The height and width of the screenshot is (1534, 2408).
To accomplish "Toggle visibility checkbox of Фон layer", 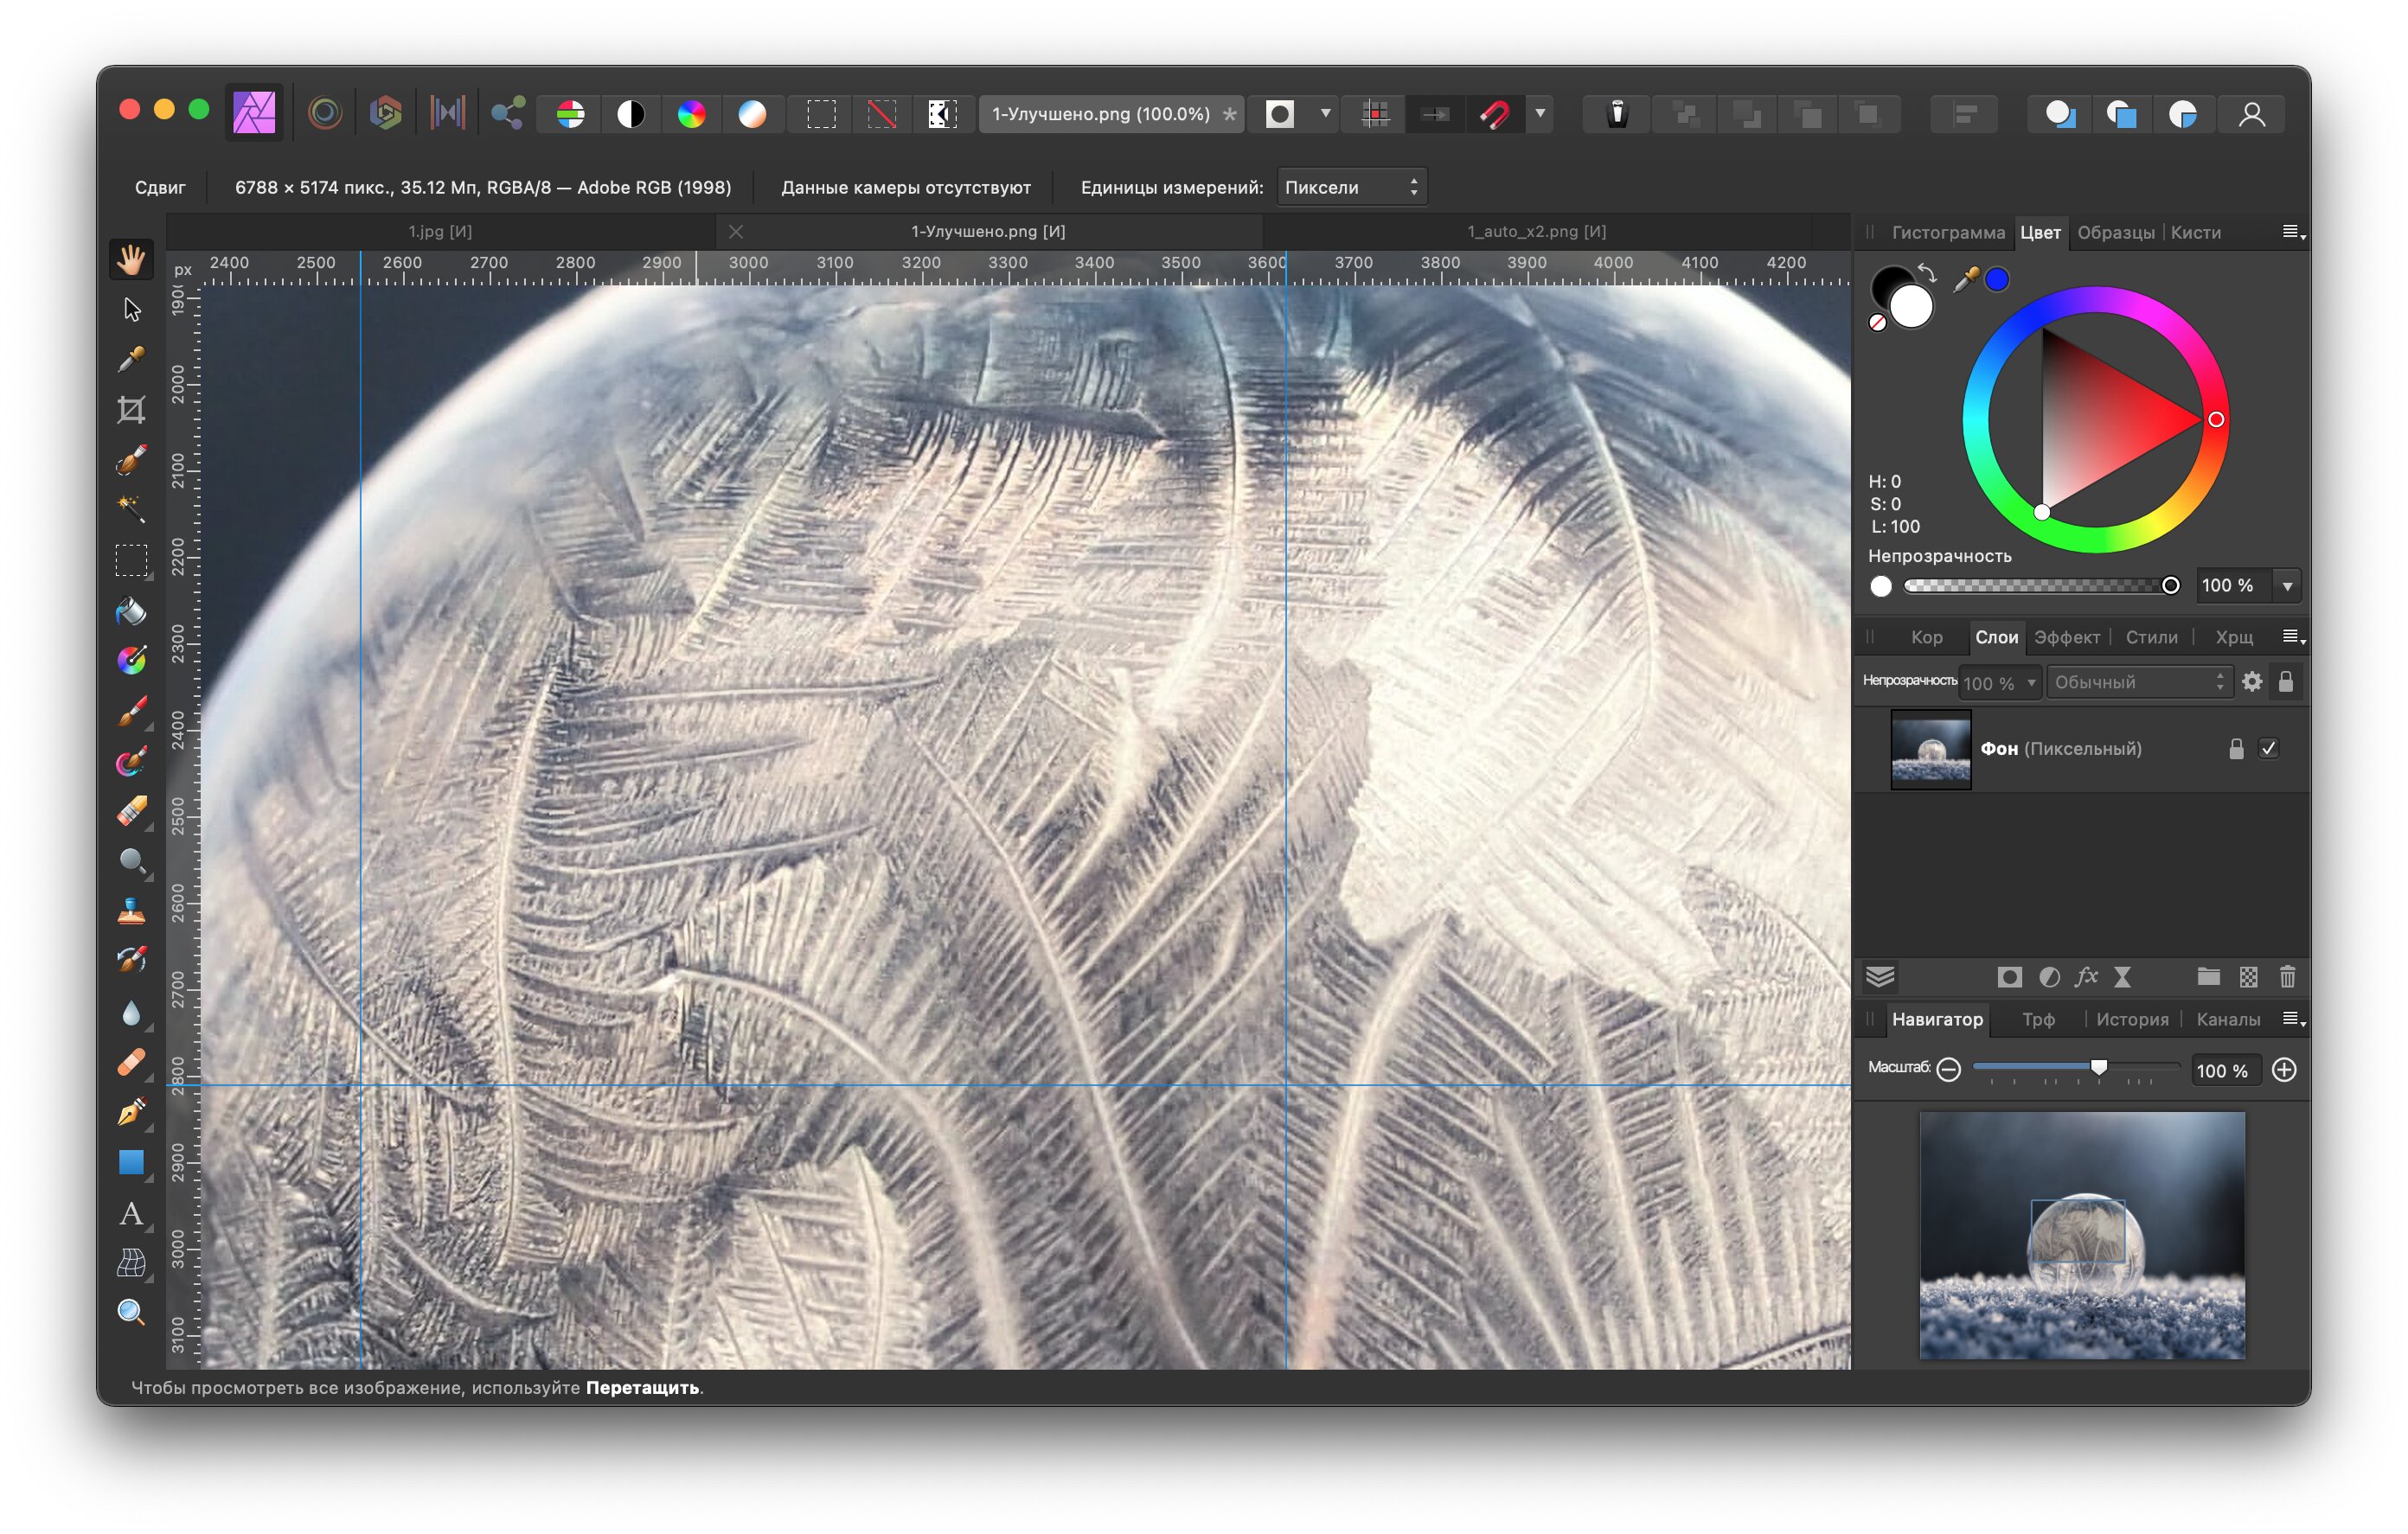I will pyautogui.click(x=2269, y=748).
